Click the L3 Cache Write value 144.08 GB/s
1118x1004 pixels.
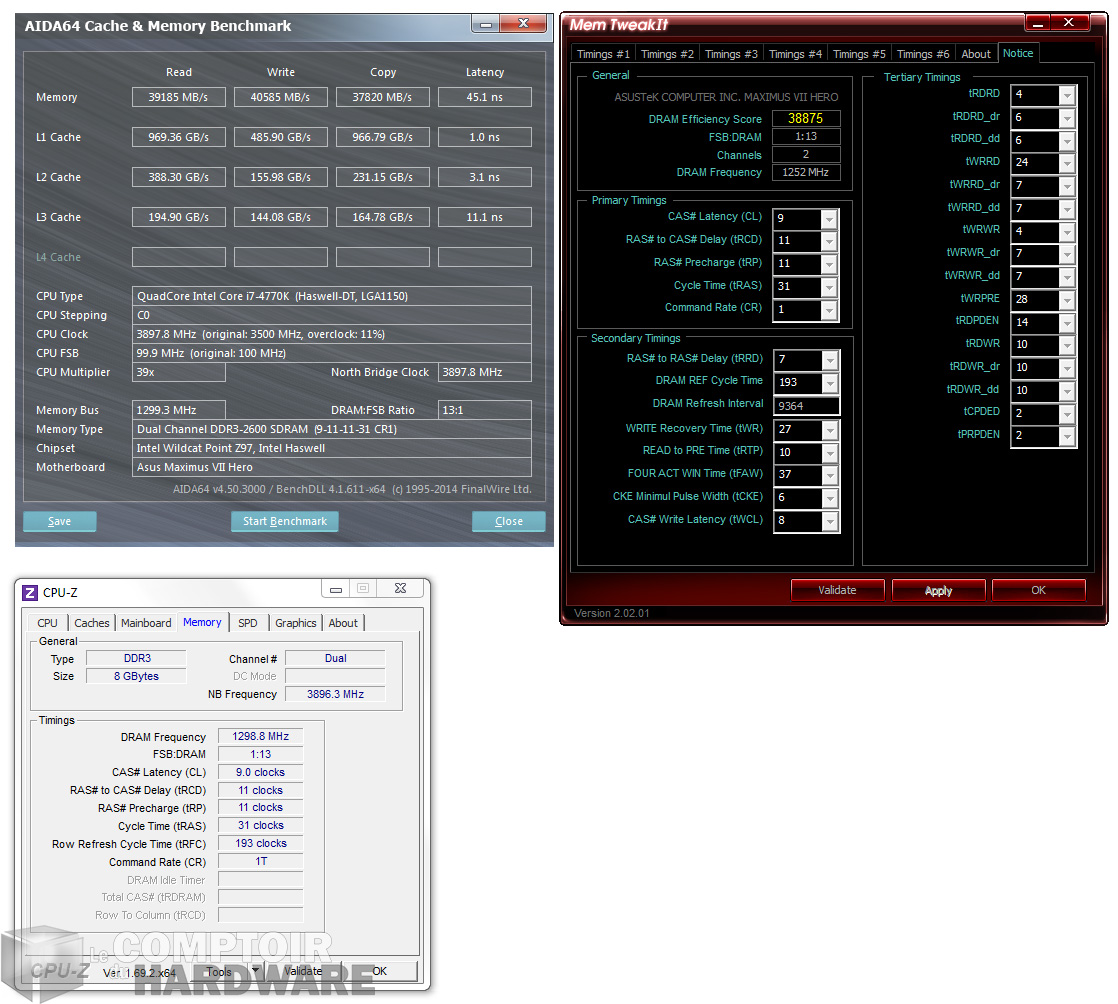pyautogui.click(x=281, y=217)
